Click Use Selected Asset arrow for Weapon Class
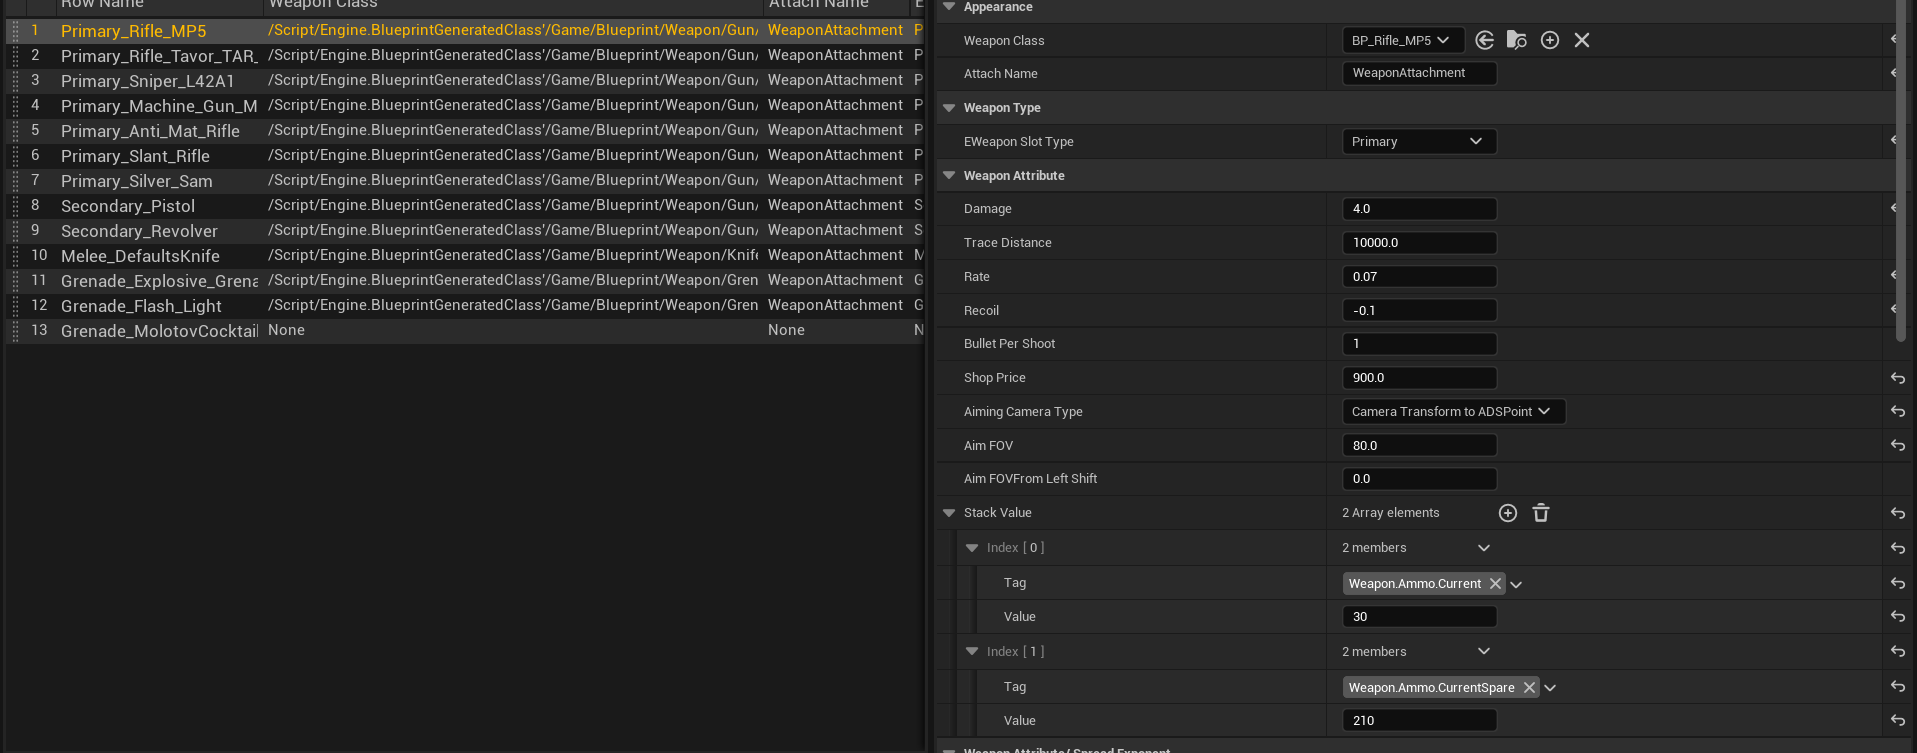 click(1485, 40)
